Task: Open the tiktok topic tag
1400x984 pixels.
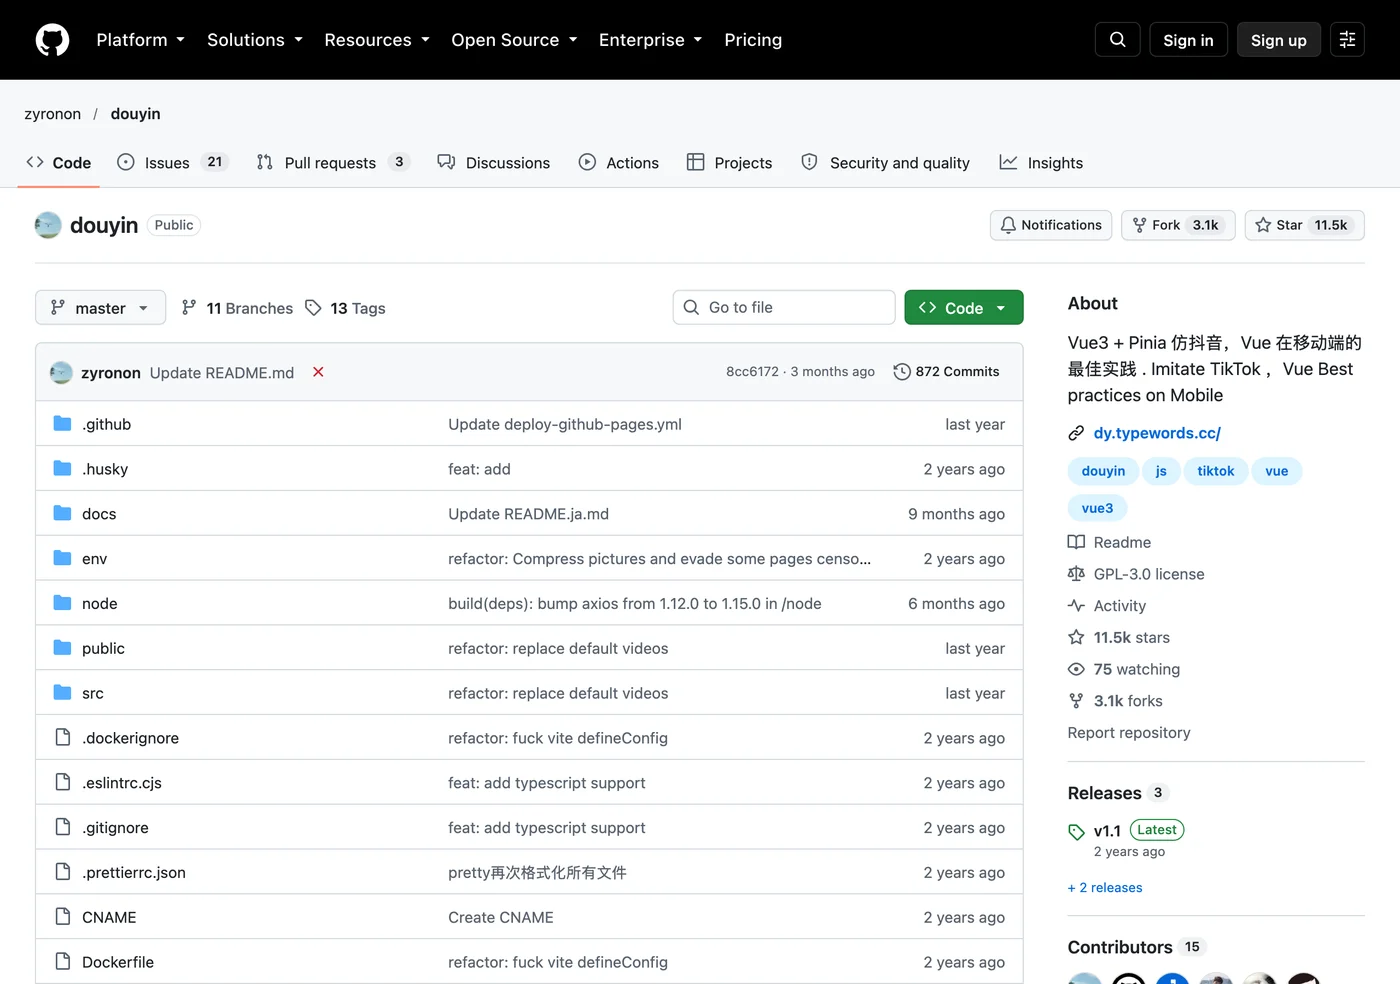Action: coord(1216,471)
